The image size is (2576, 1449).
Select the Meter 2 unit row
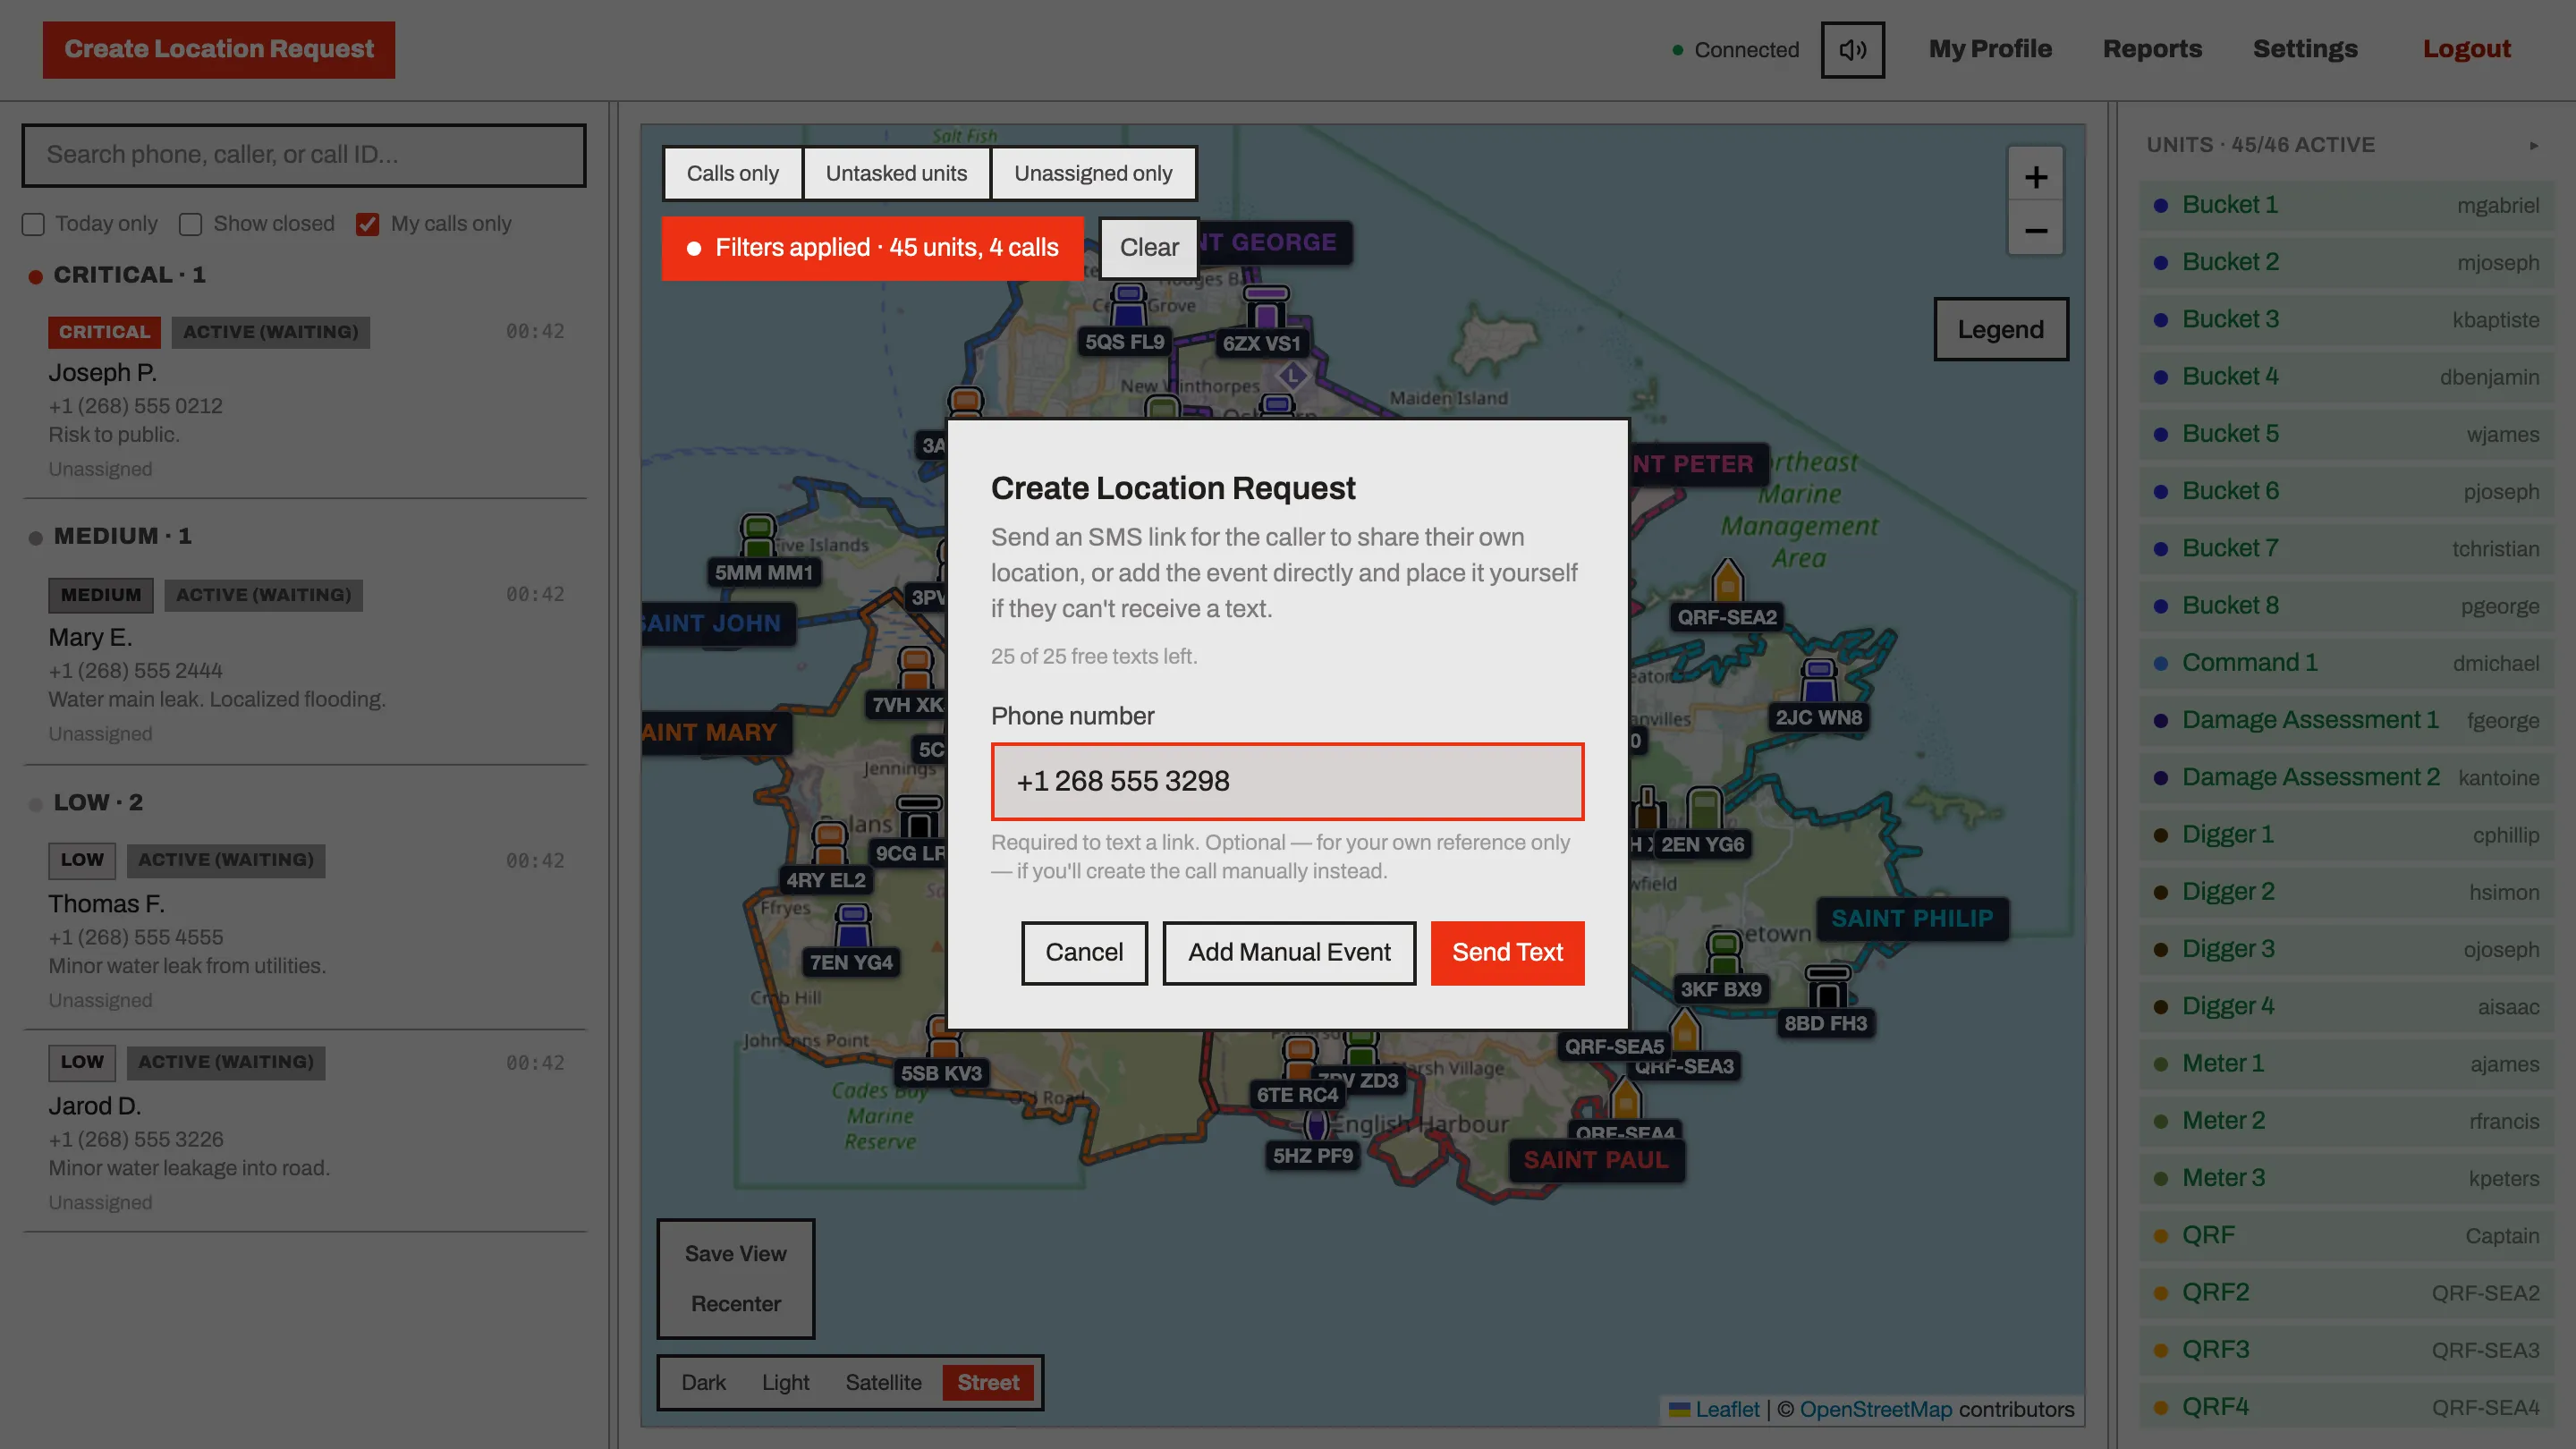tap(2346, 1121)
